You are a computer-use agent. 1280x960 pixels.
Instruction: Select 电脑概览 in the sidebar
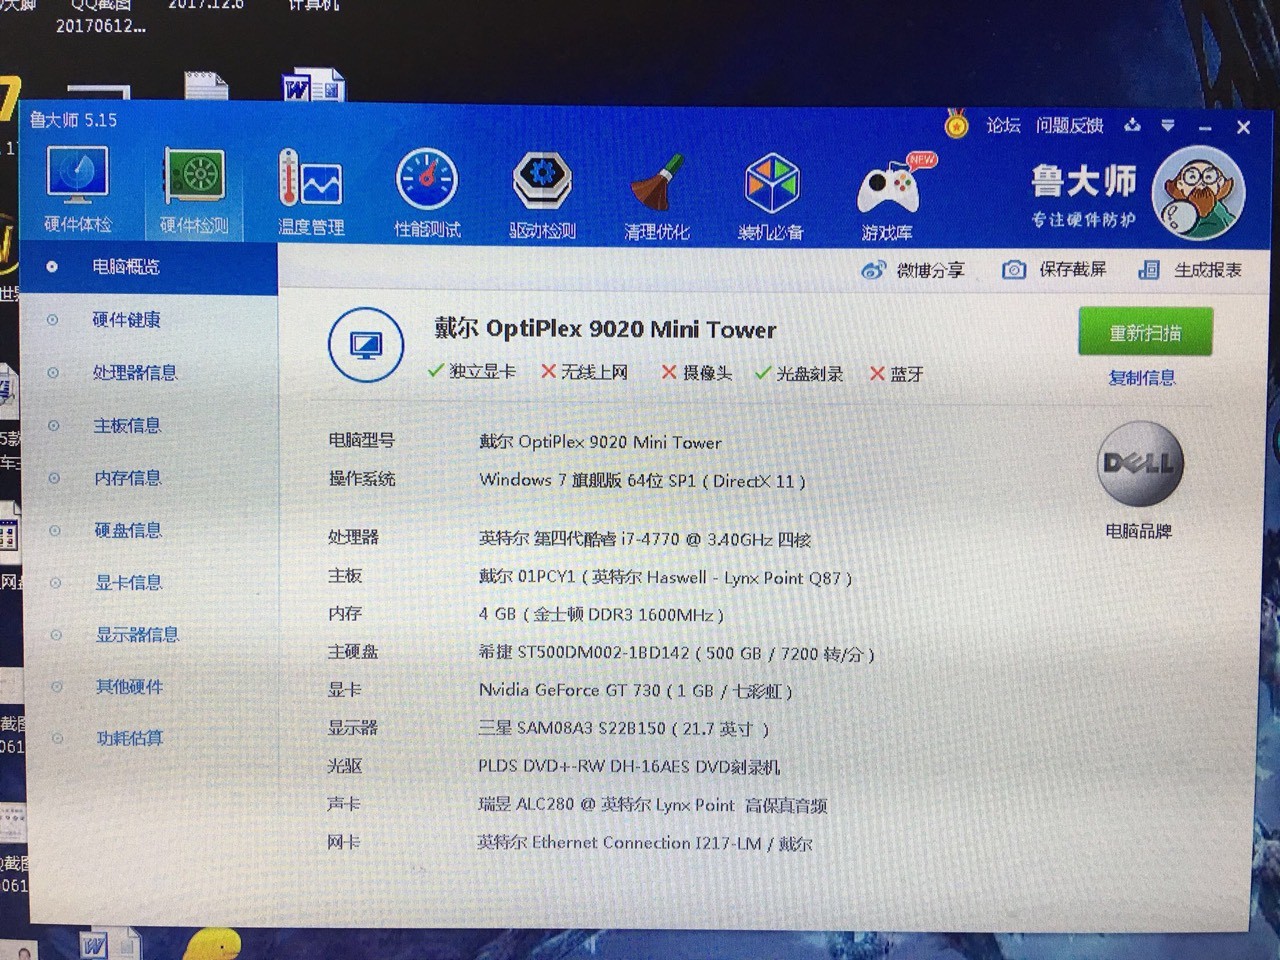coord(148,267)
